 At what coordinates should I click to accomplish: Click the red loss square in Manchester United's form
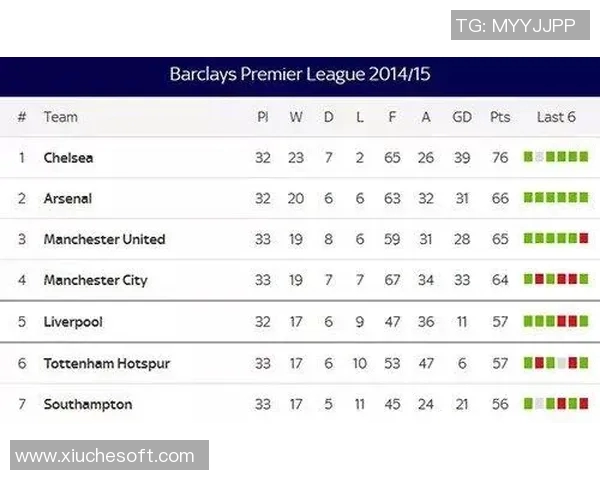[584, 239]
